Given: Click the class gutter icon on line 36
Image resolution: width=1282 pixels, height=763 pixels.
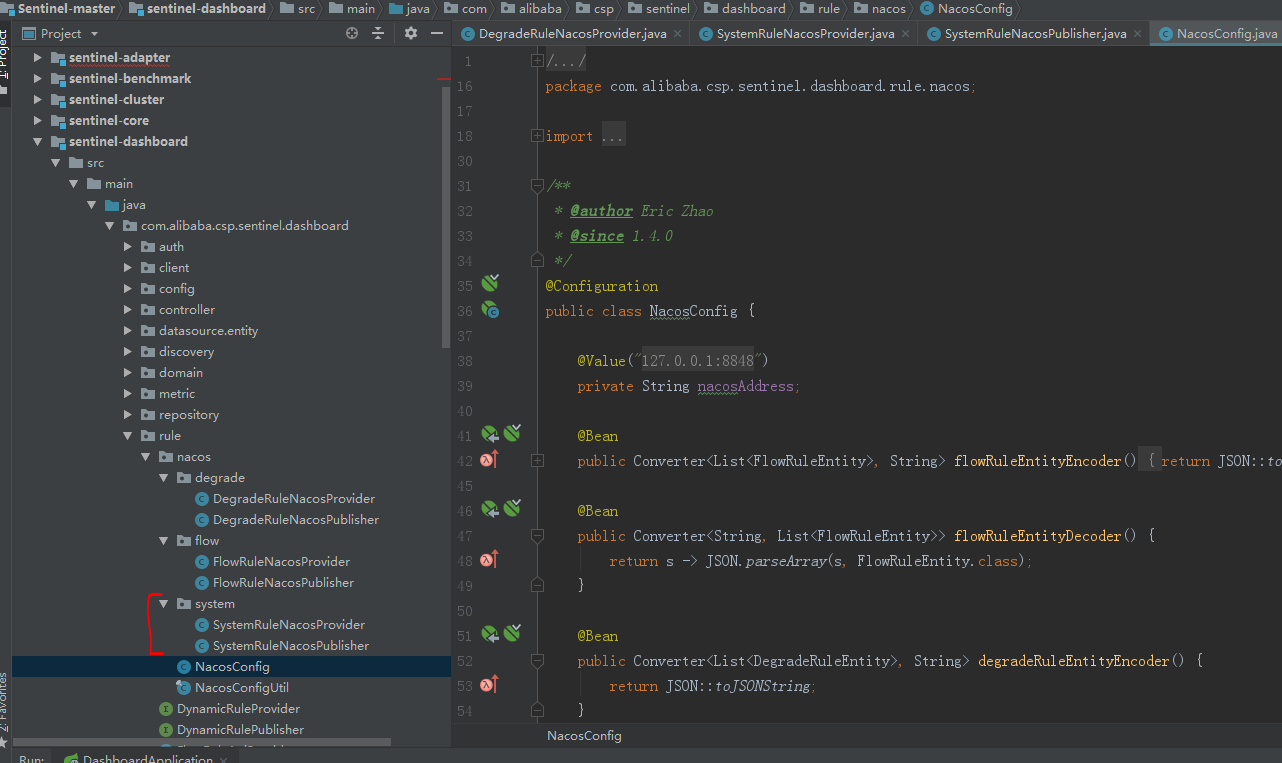Looking at the screenshot, I should [x=490, y=310].
